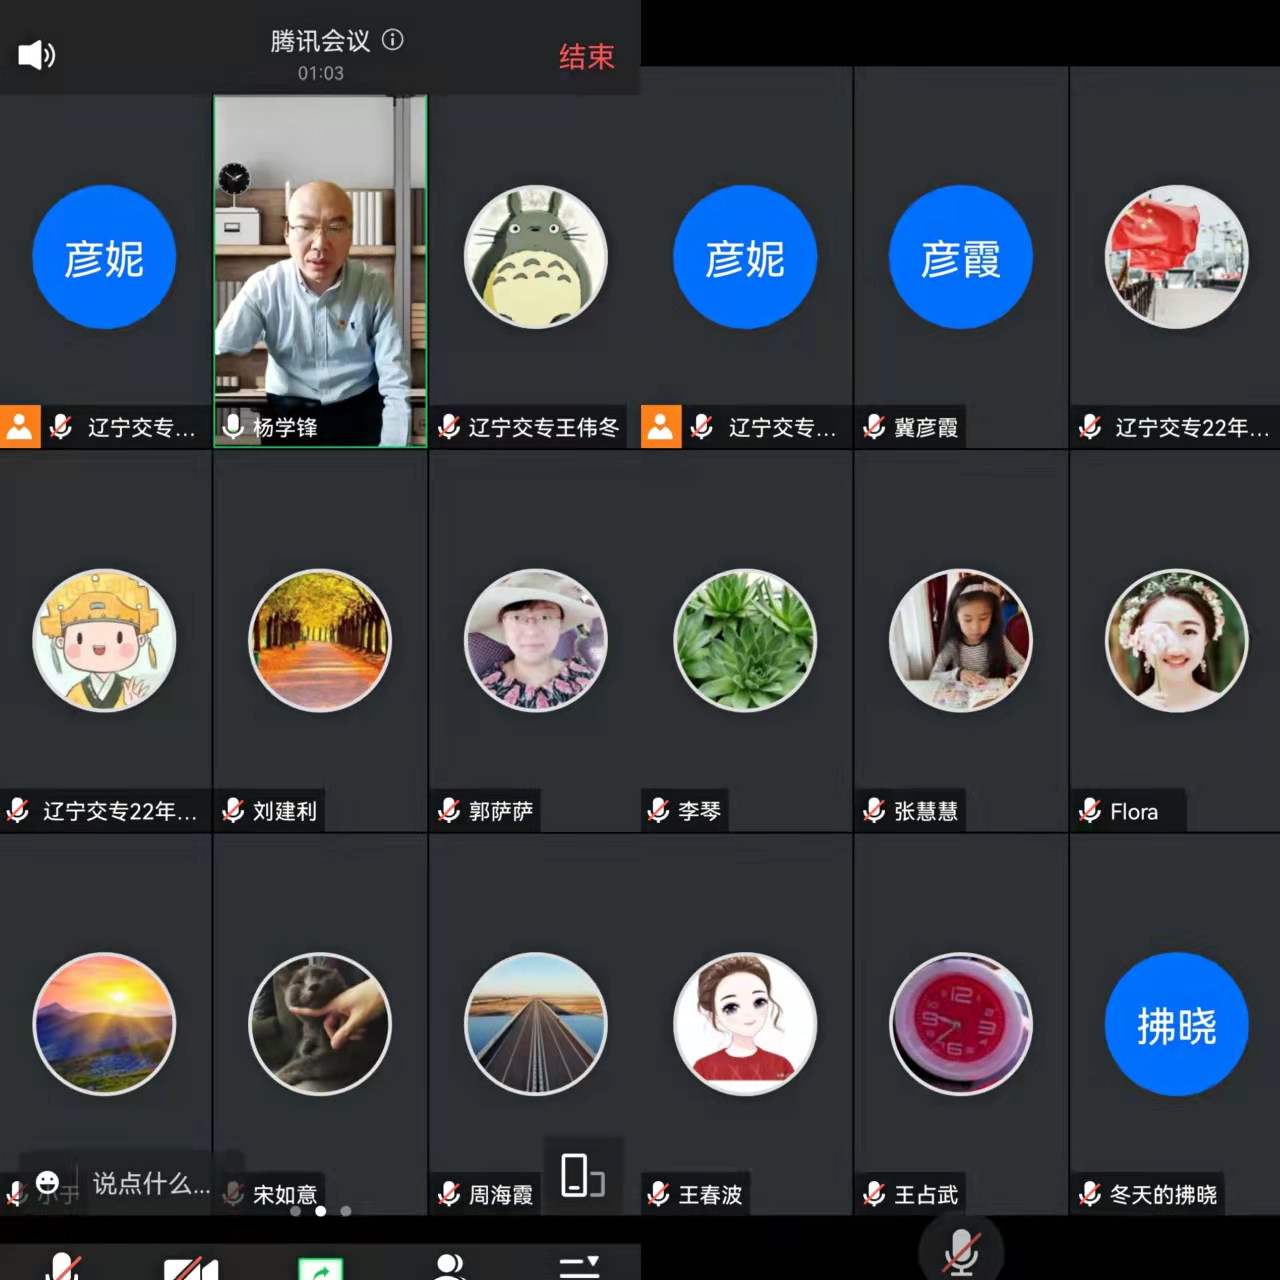The image size is (1280, 1280).
Task: Select 杨学锋's live video tile
Action: [320, 260]
